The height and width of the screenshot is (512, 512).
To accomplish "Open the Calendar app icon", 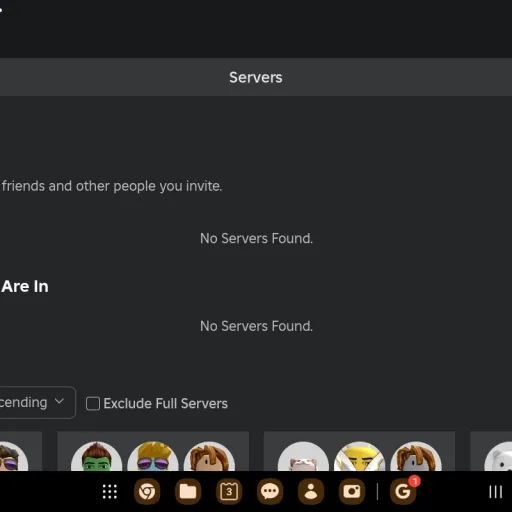I will click(x=229, y=492).
